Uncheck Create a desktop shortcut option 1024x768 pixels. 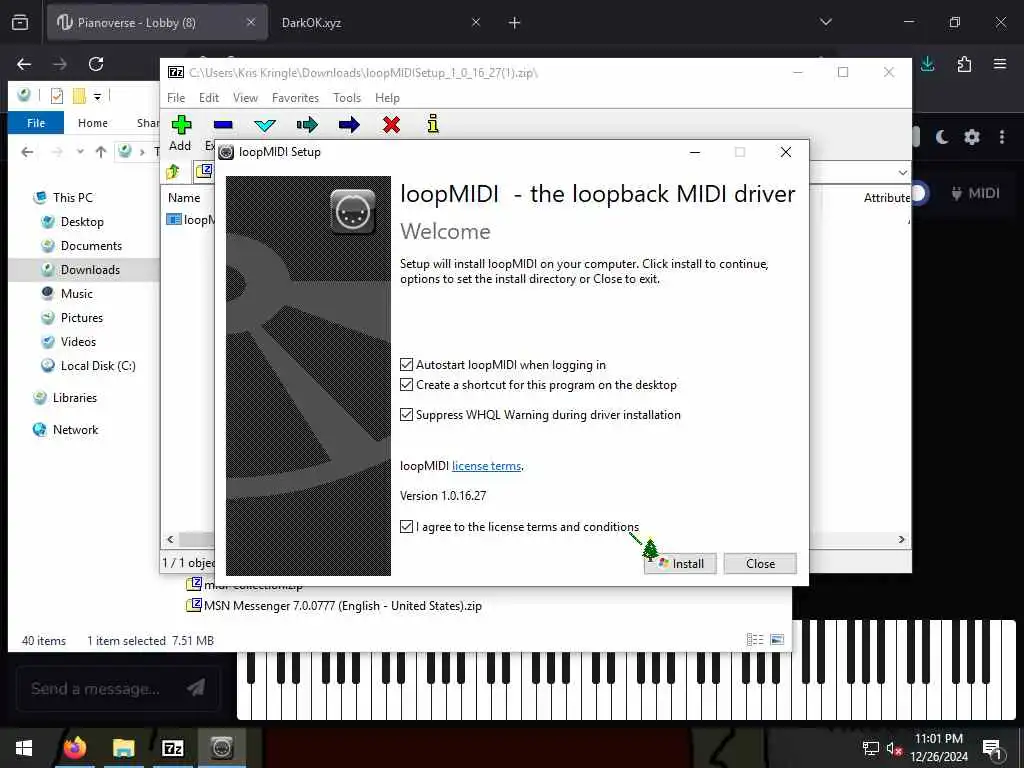coord(406,385)
